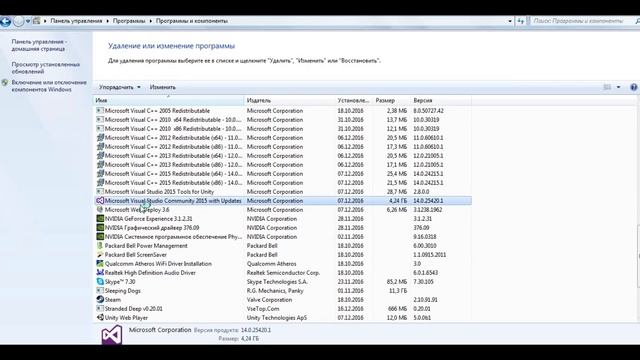The height and width of the screenshot is (360, 640).
Task: Sort by Установлено column header
Action: tap(354, 100)
